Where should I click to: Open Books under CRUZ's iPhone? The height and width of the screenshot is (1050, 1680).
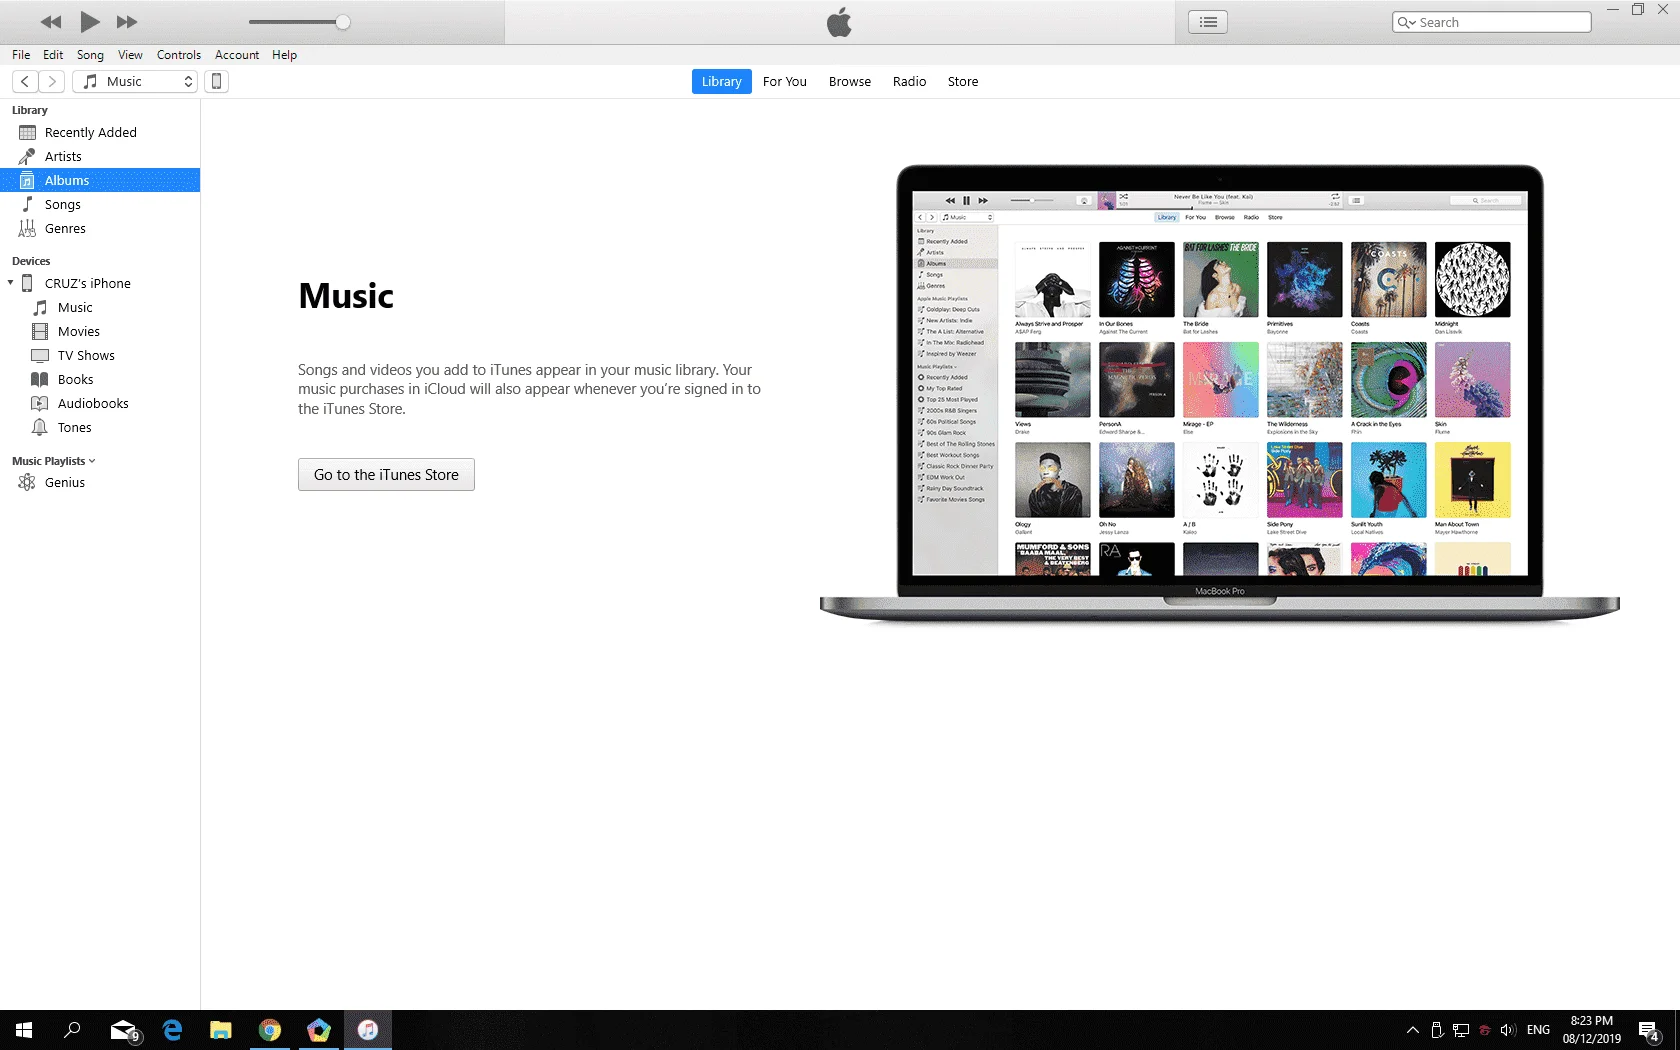(x=100, y=379)
